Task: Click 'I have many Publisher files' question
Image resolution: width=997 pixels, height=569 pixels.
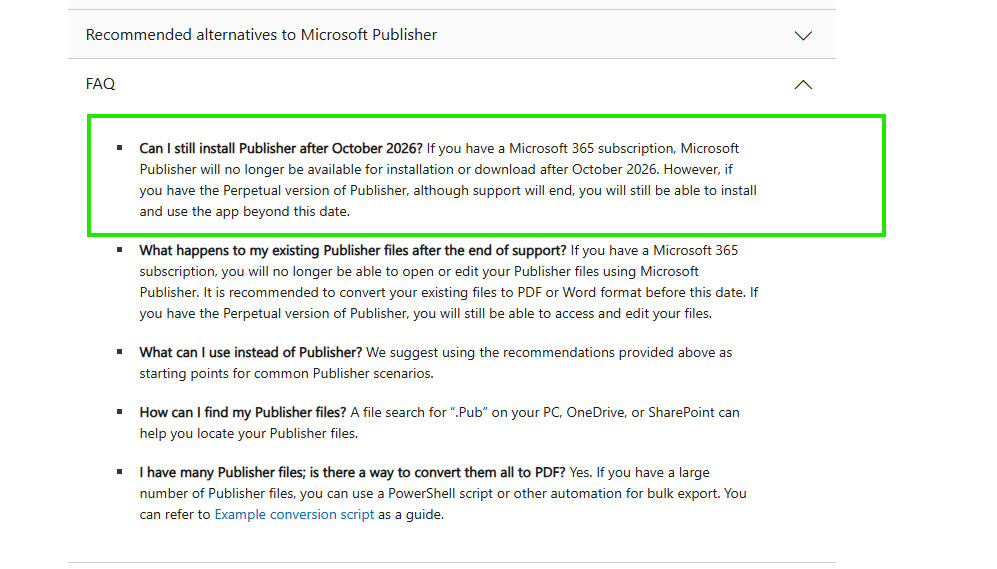Action: point(352,472)
